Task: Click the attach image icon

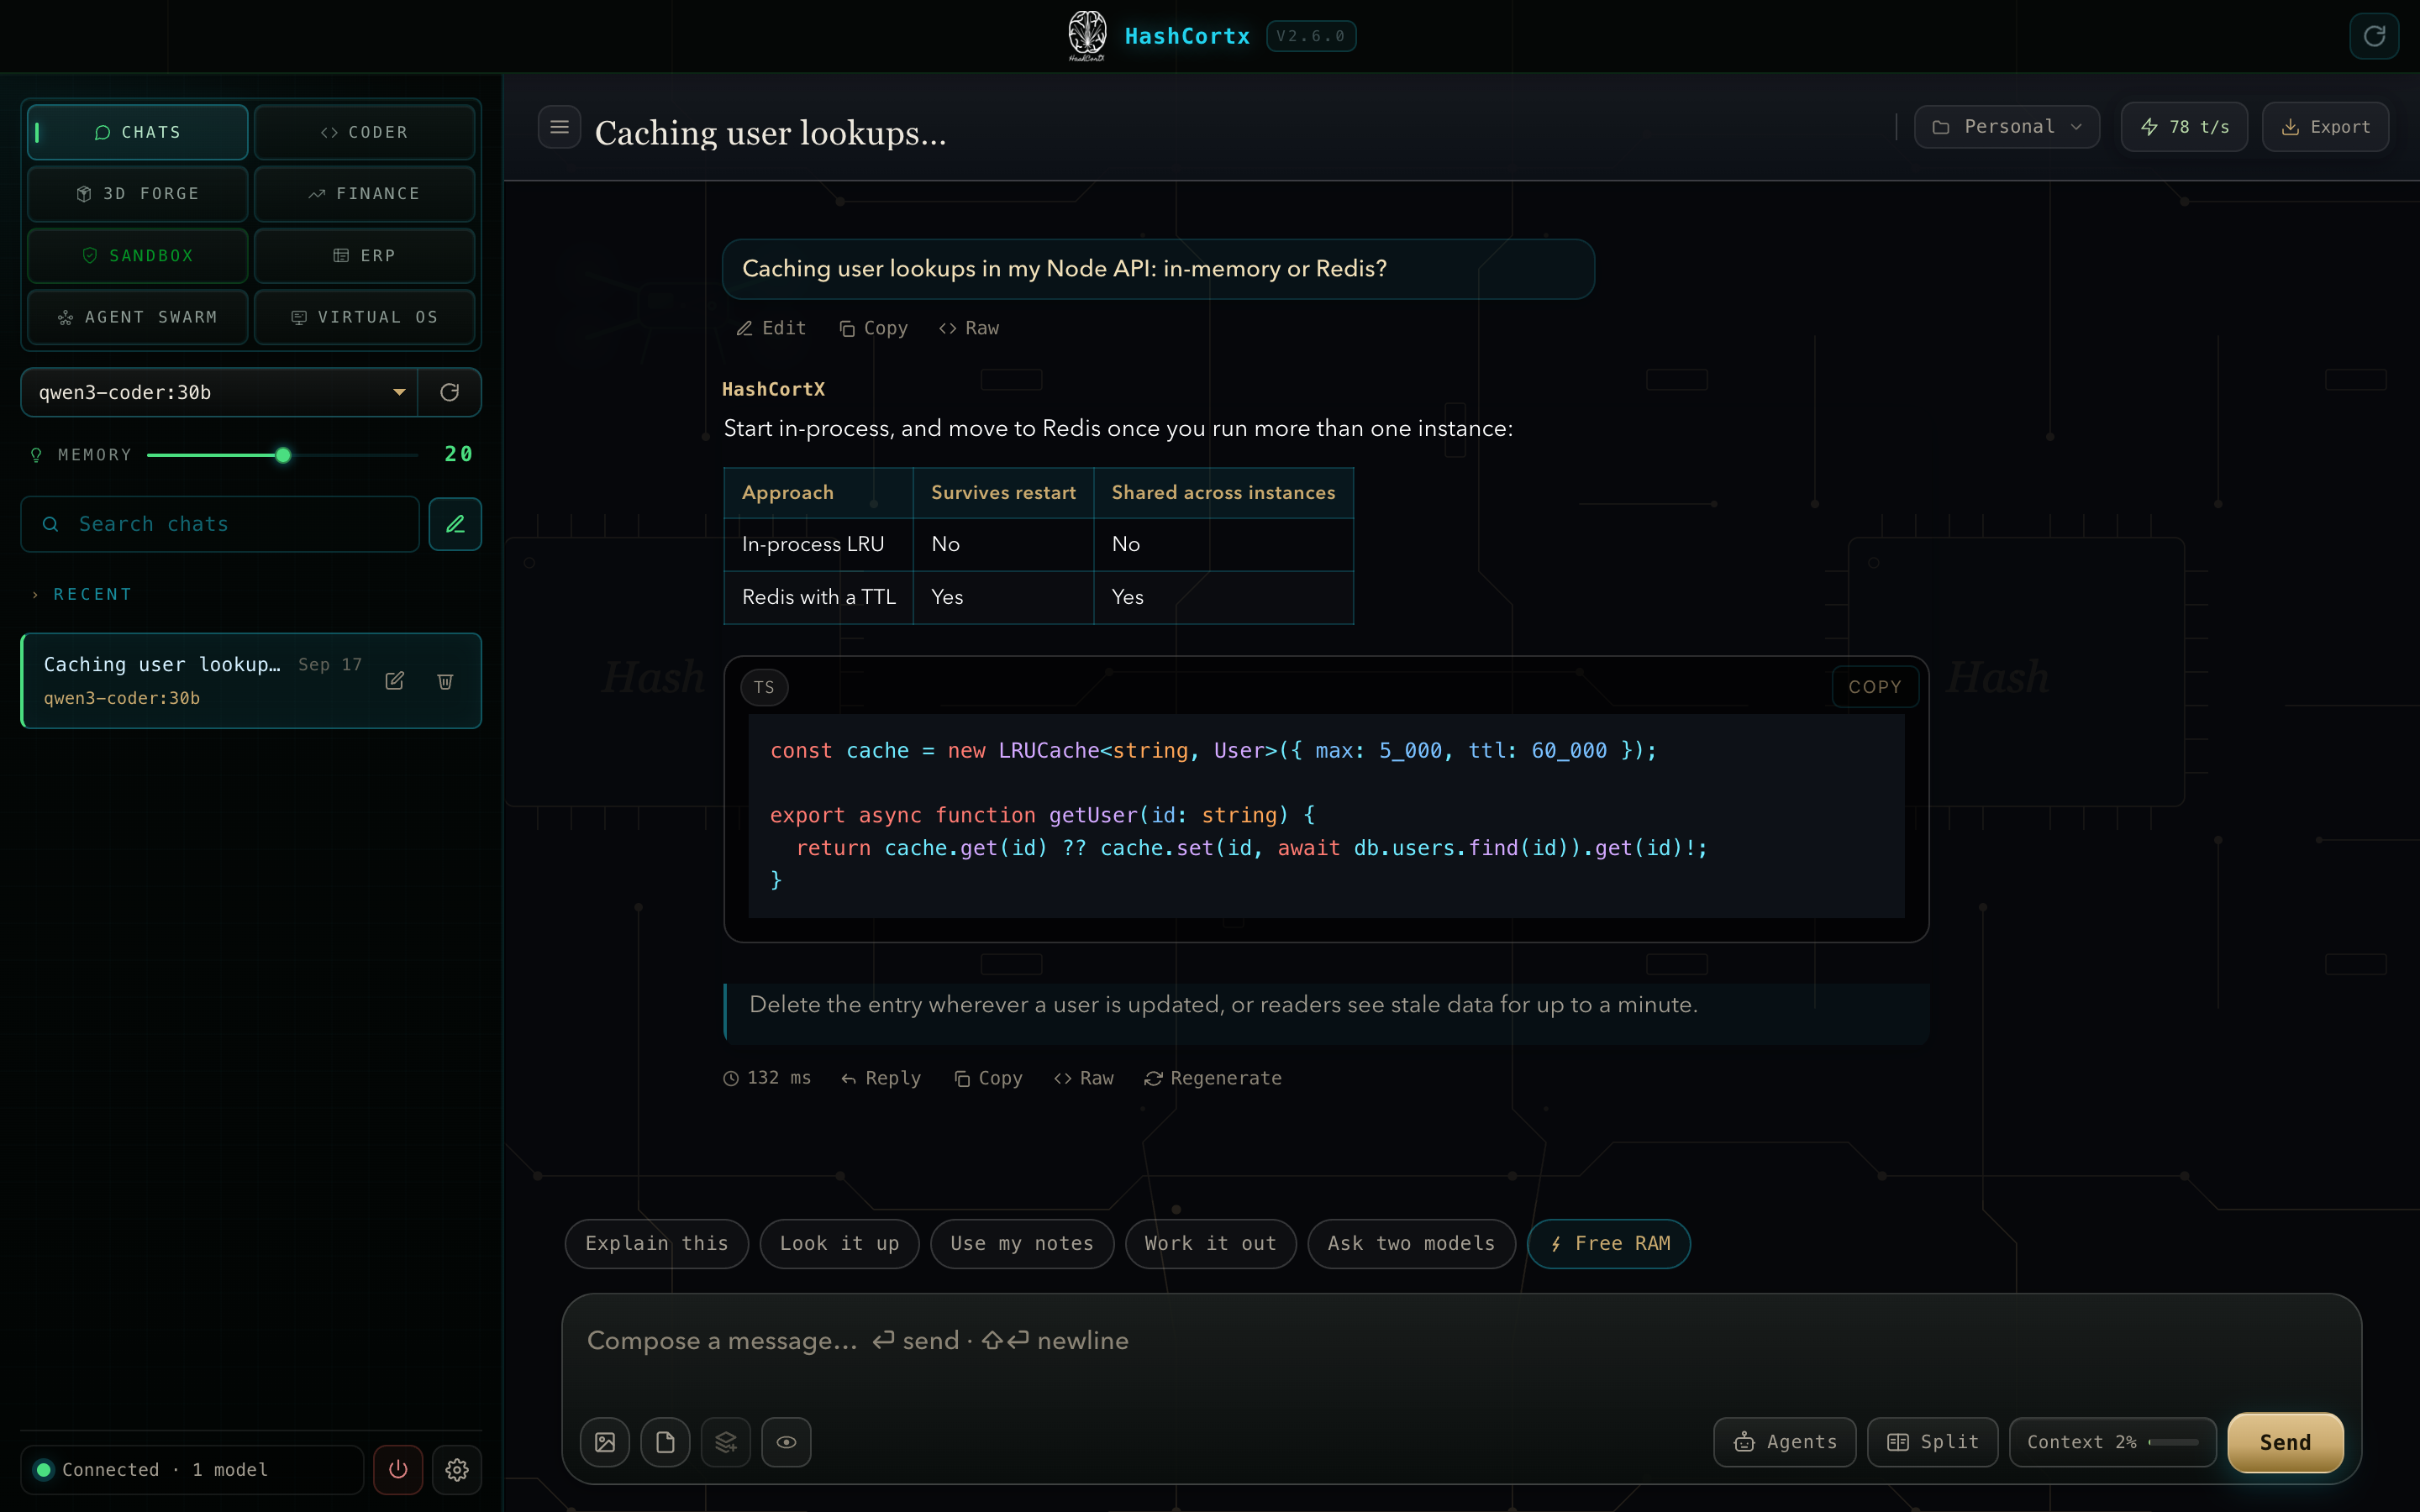Action: (605, 1442)
